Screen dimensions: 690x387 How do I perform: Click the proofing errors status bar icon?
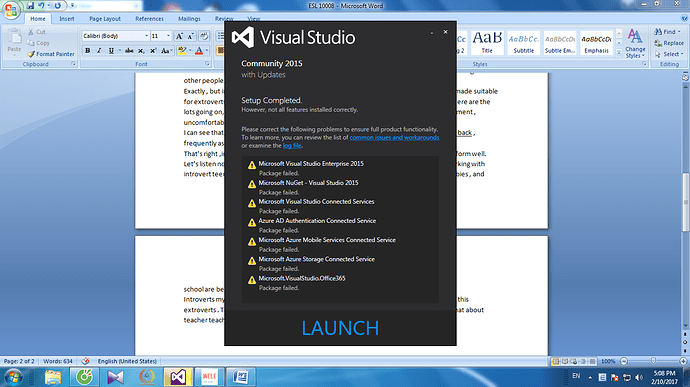click(85, 361)
